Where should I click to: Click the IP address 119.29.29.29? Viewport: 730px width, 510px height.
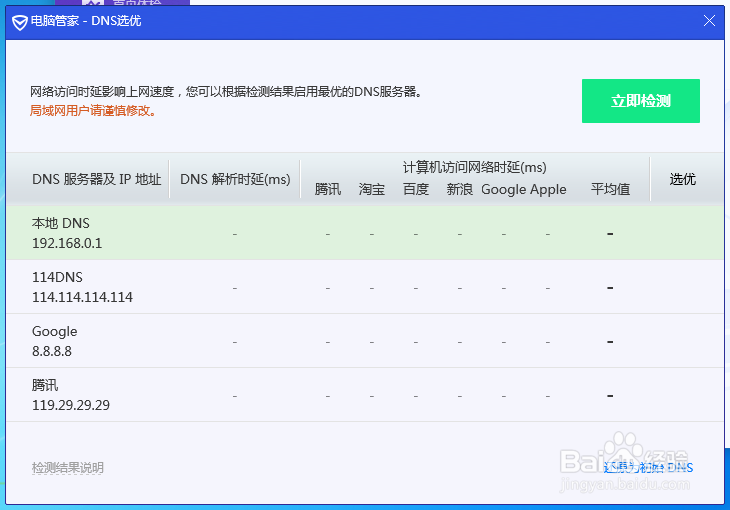tap(71, 405)
